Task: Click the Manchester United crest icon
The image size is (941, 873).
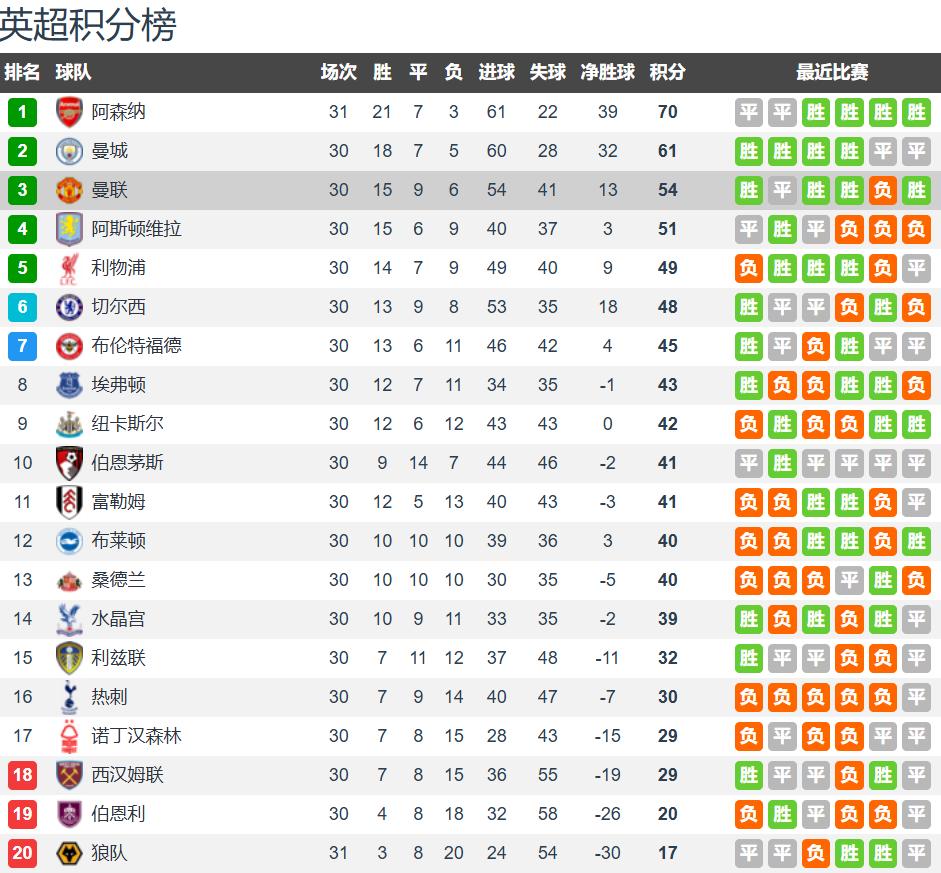Action: point(69,190)
